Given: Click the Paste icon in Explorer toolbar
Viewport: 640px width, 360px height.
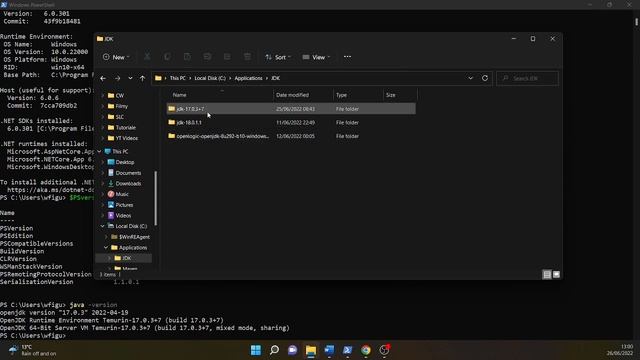Looking at the screenshot, I should tap(187, 57).
